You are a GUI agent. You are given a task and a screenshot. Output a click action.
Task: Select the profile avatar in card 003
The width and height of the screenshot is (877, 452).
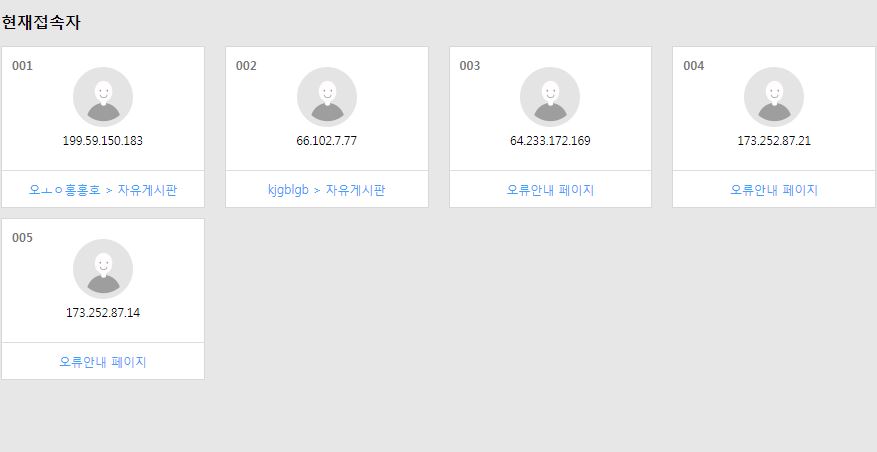click(550, 97)
